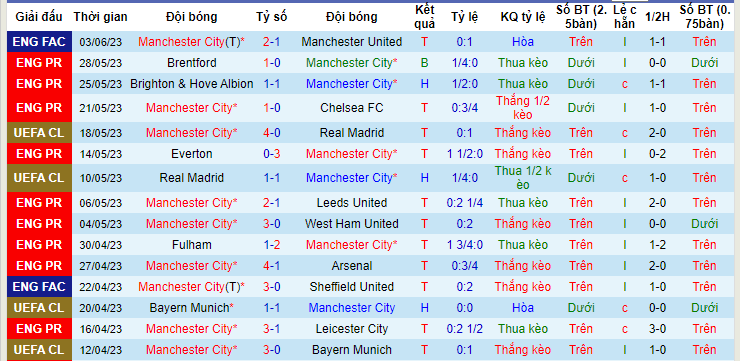The image size is (740, 361).
Task: Click the 3-0 score versus Bayern Munich
Action: tap(272, 350)
